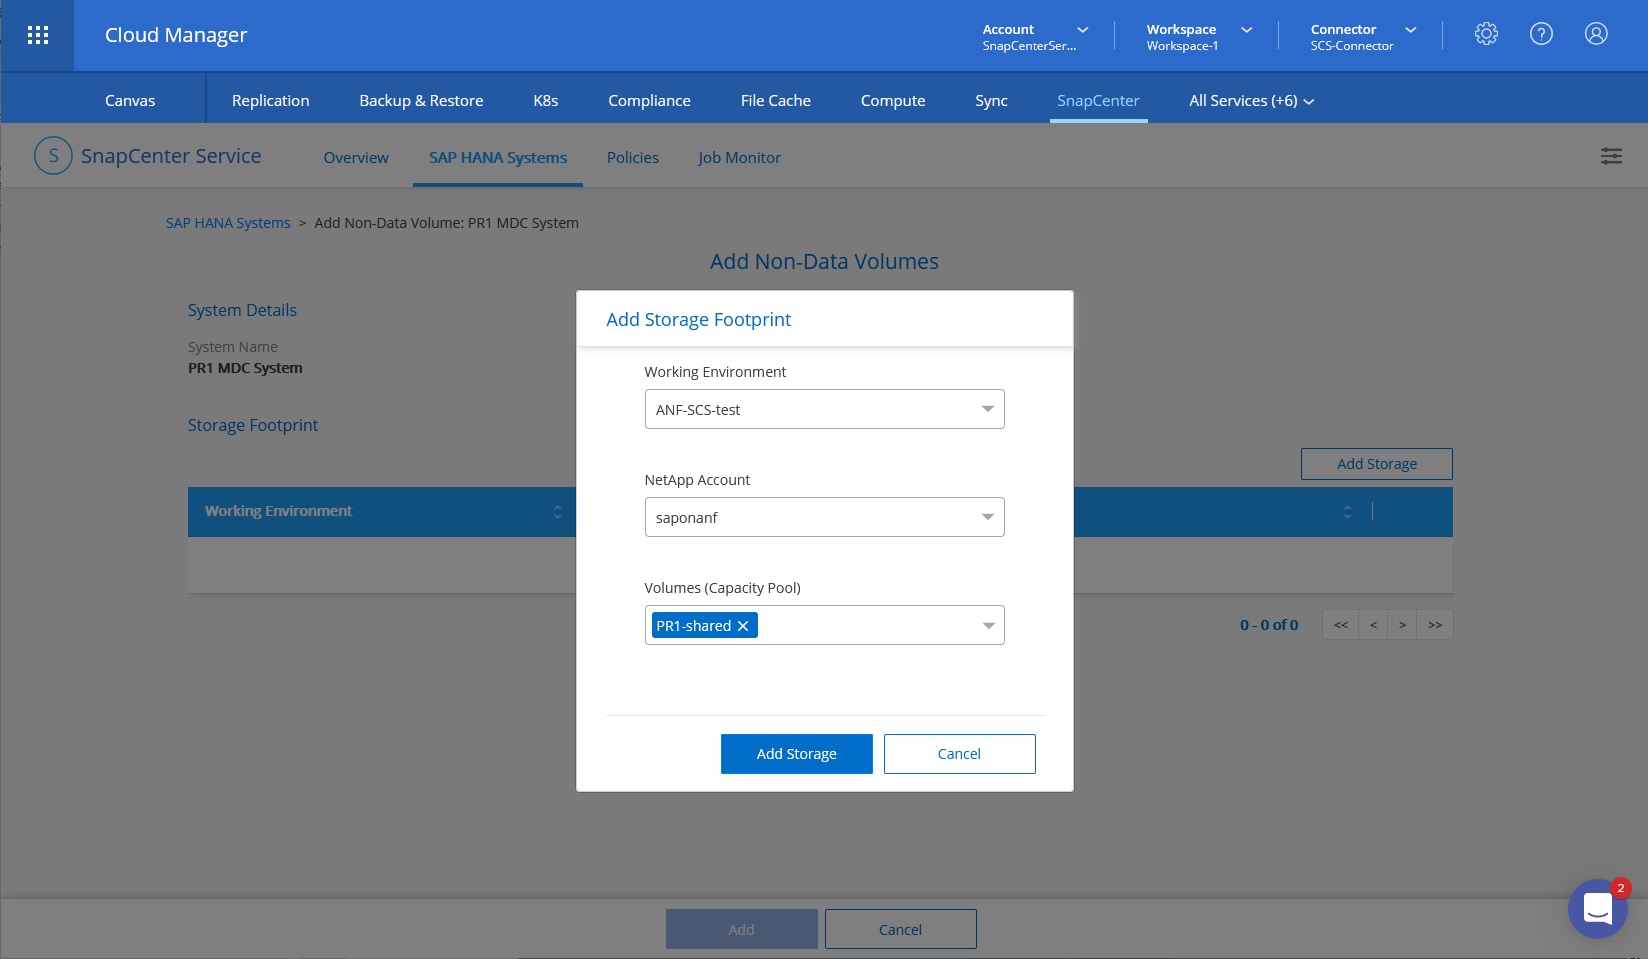Viewport: 1648px width, 959px height.
Task: Expand All Services (+6) menu
Action: (x=1251, y=101)
